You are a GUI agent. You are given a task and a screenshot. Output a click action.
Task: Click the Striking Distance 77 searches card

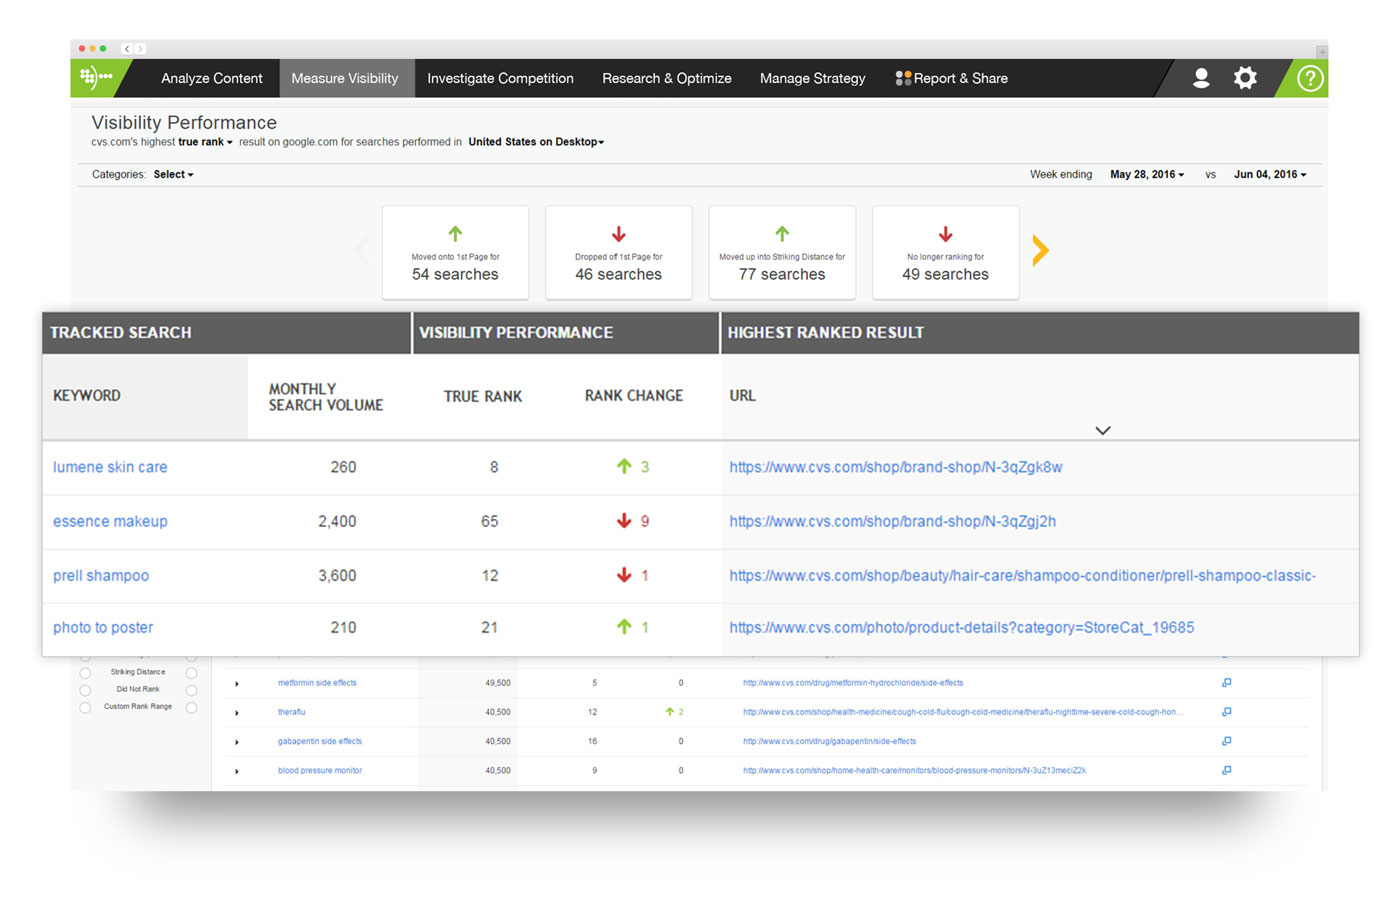click(782, 252)
